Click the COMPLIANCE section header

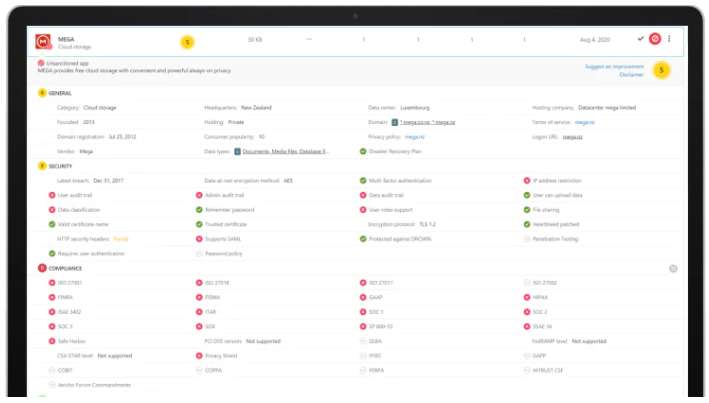[65, 268]
